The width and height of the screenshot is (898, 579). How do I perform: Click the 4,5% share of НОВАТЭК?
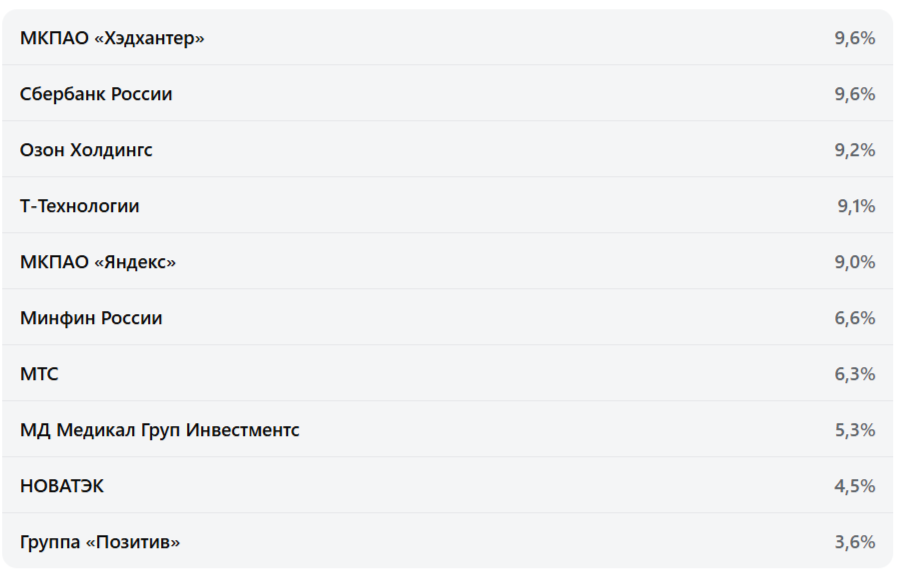click(x=855, y=486)
